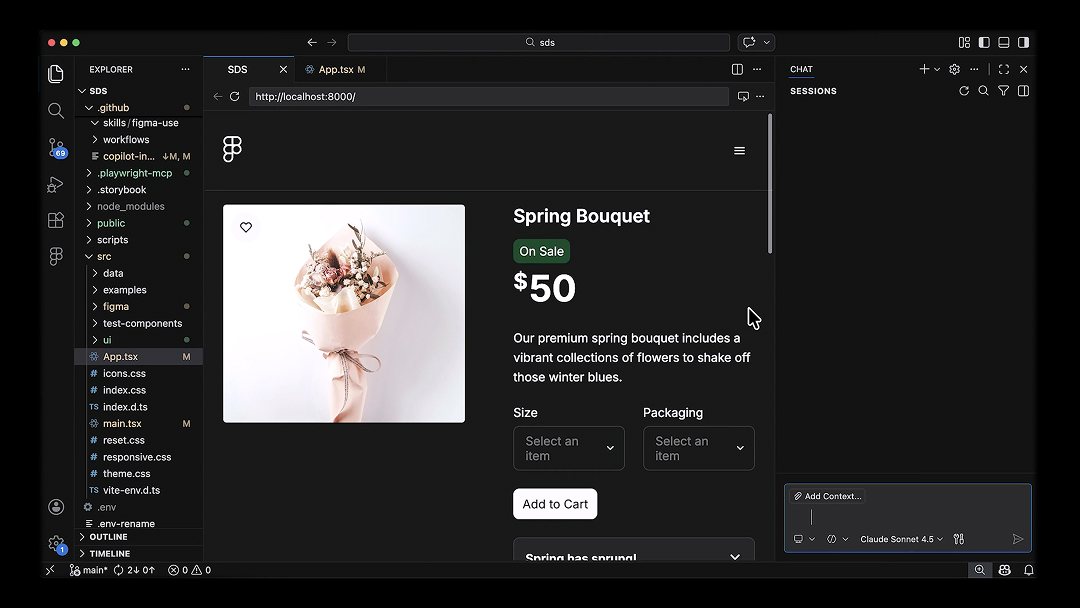Select main.tsx in the explorer
The width and height of the screenshot is (1080, 608).
[122, 424]
